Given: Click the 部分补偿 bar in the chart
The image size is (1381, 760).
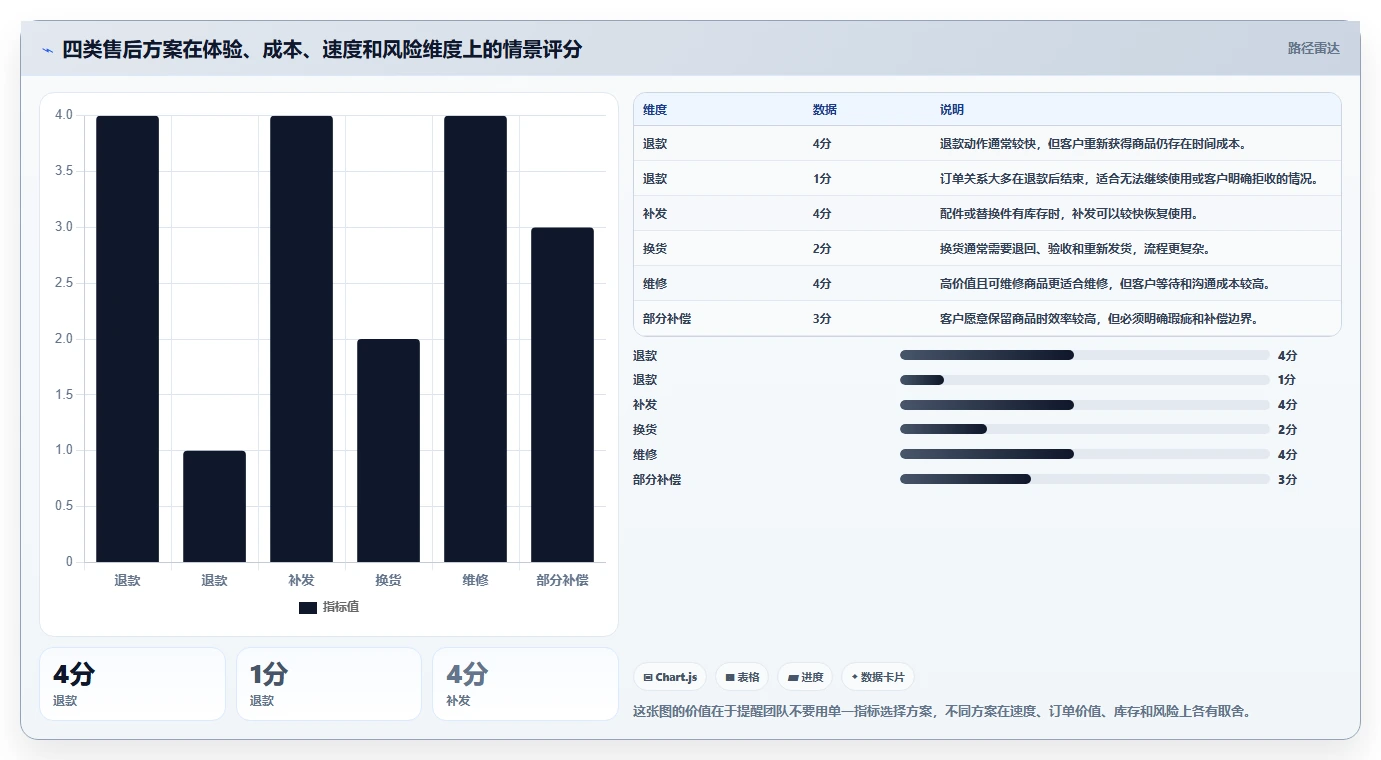Looking at the screenshot, I should [562, 395].
